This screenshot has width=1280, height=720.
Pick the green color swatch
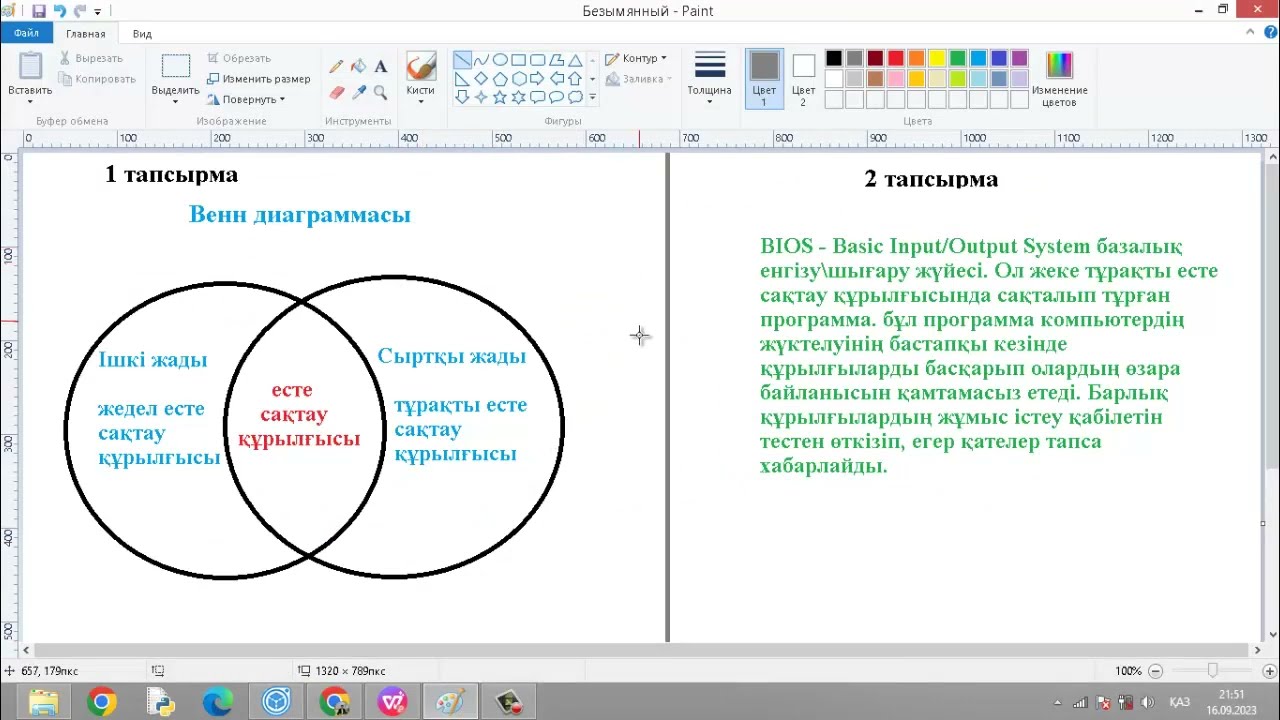(x=958, y=58)
